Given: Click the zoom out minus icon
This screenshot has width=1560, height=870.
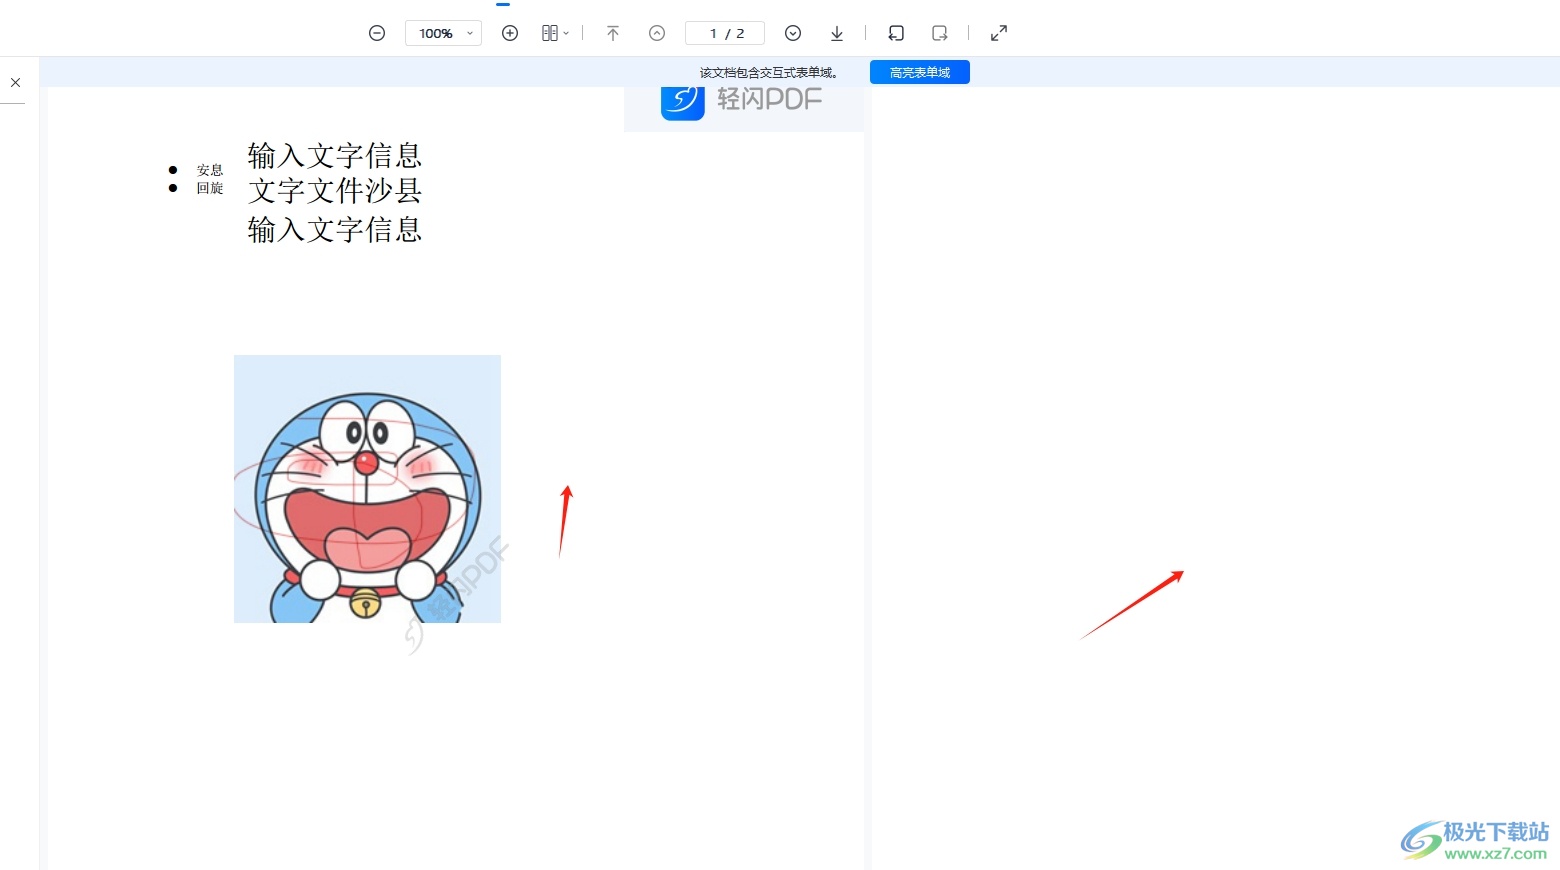Looking at the screenshot, I should (x=377, y=33).
